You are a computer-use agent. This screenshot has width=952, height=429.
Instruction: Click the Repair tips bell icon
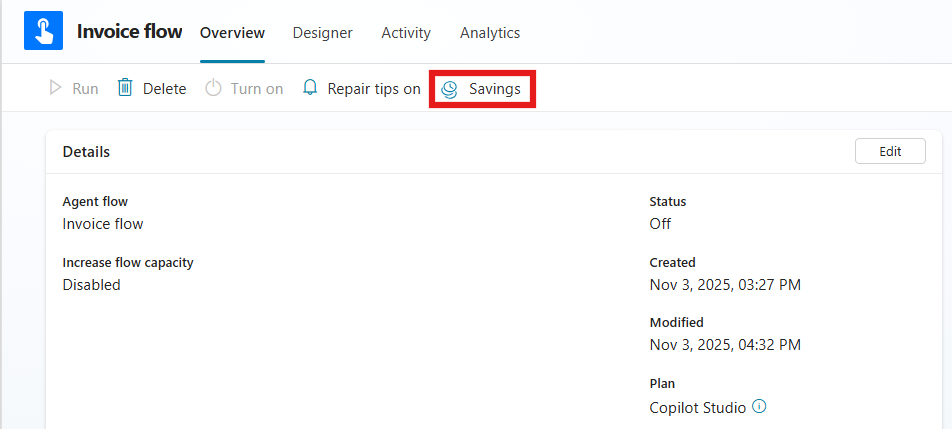tap(310, 88)
